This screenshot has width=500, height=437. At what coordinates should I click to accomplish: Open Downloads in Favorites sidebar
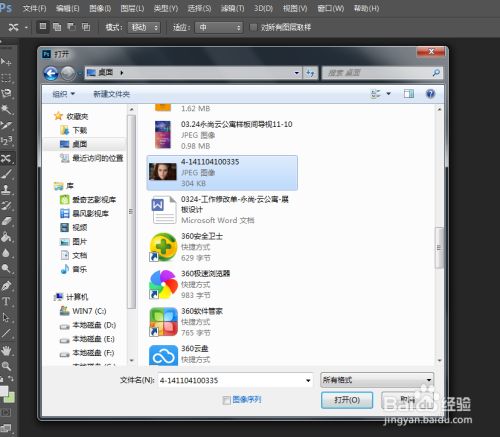[80, 130]
